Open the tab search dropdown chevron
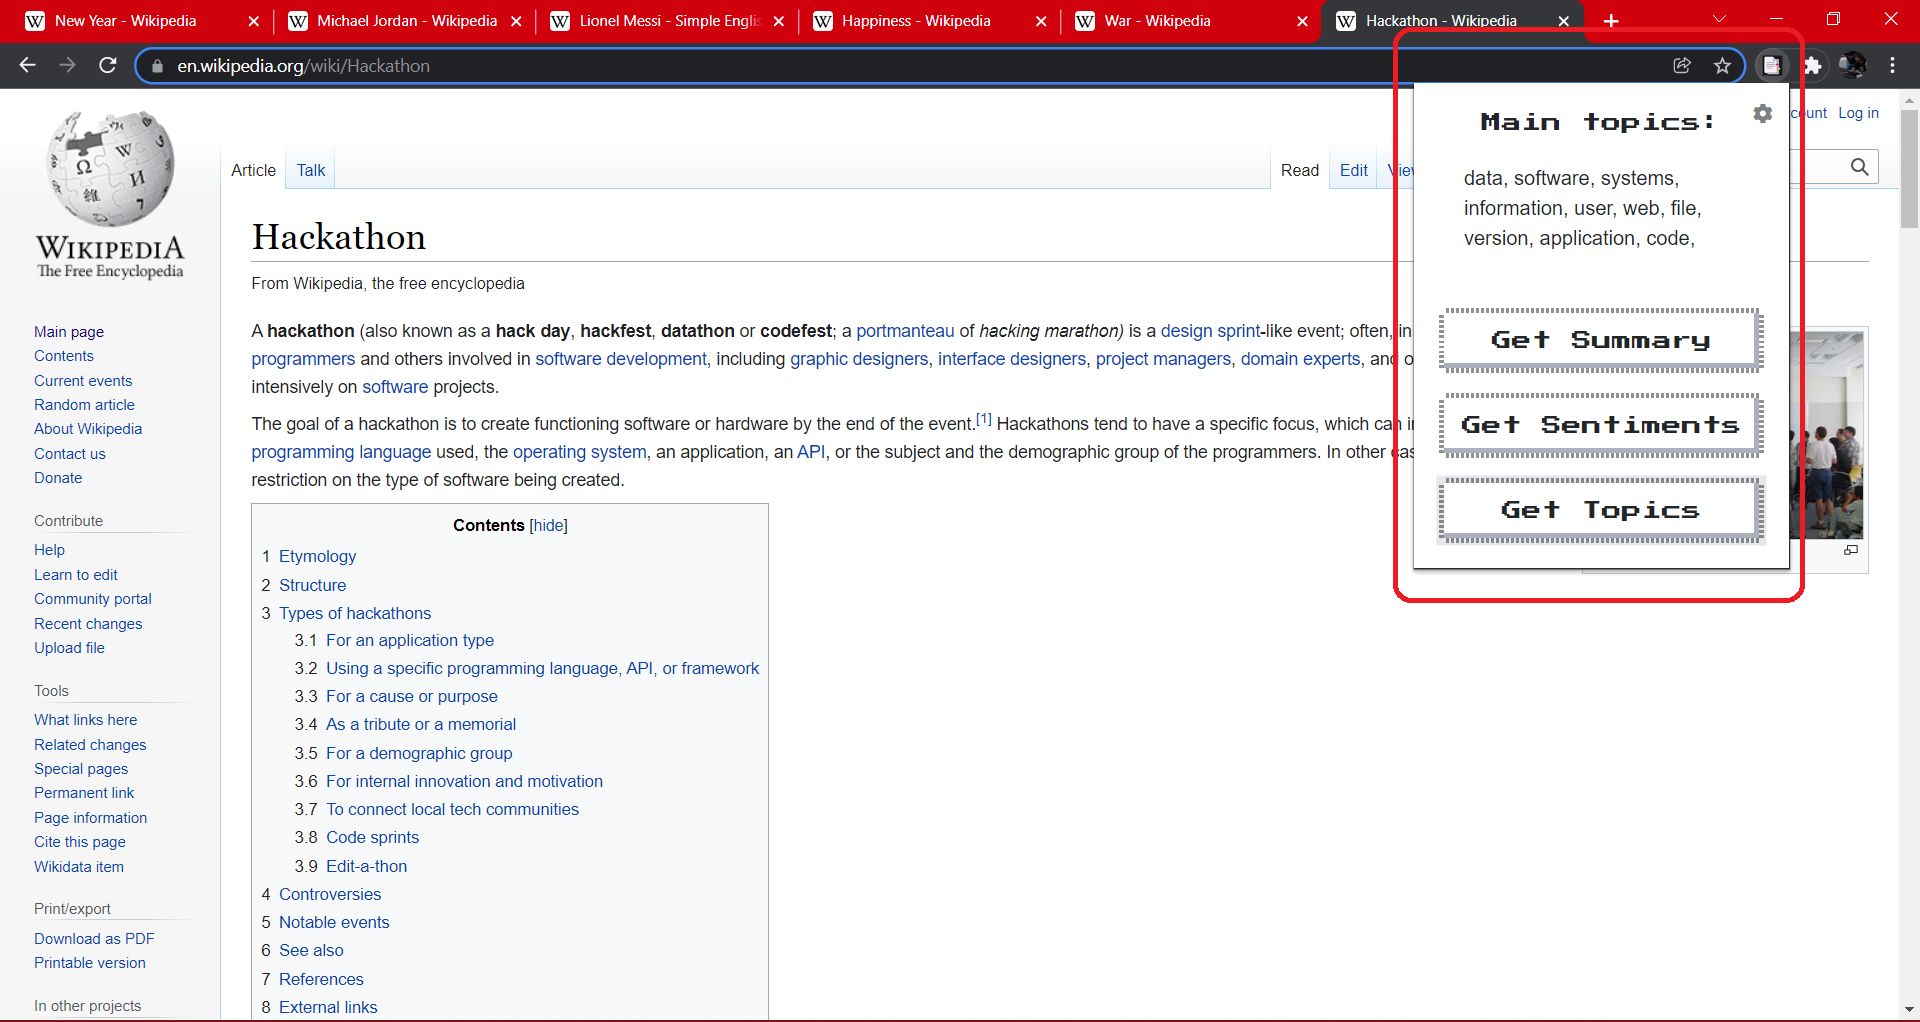1920x1022 pixels. [1719, 20]
